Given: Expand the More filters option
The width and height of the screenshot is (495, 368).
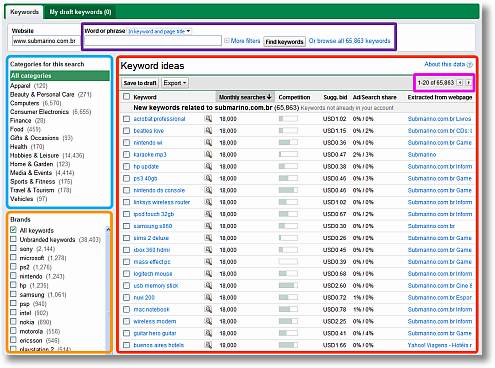Looking at the screenshot, I should [242, 41].
